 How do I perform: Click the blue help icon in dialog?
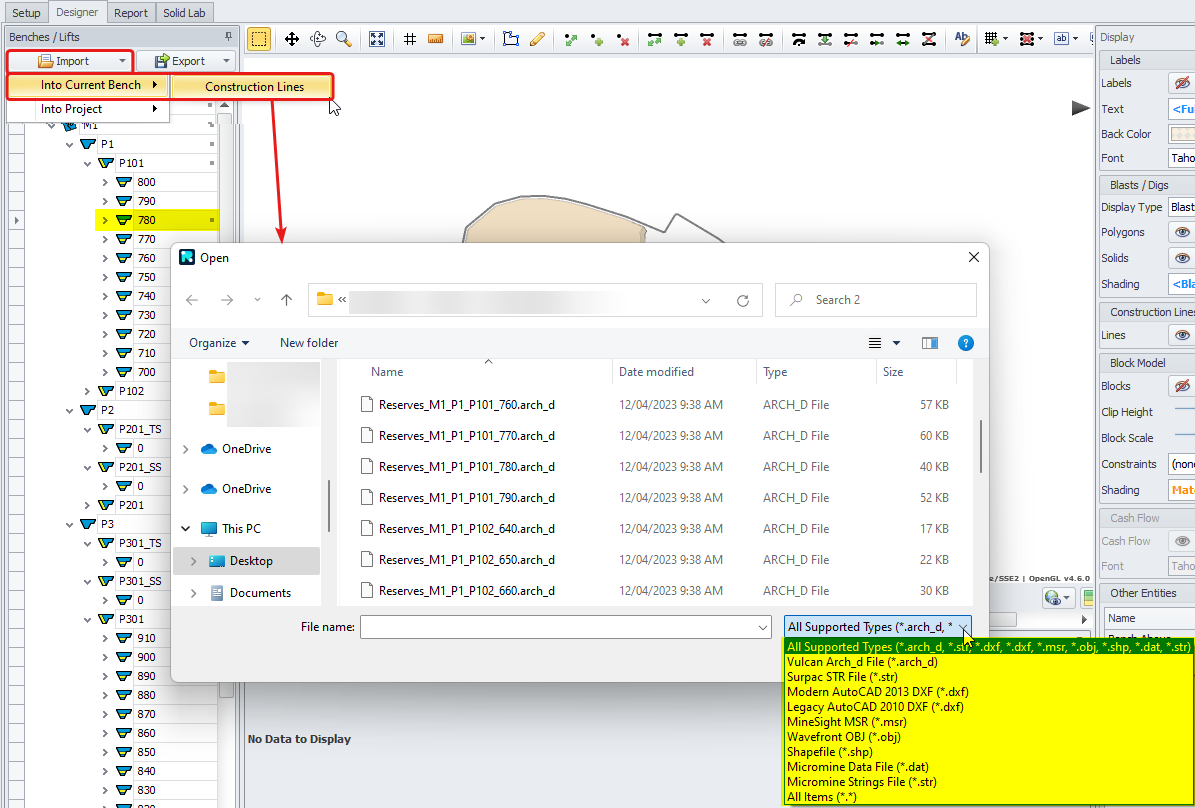click(965, 343)
